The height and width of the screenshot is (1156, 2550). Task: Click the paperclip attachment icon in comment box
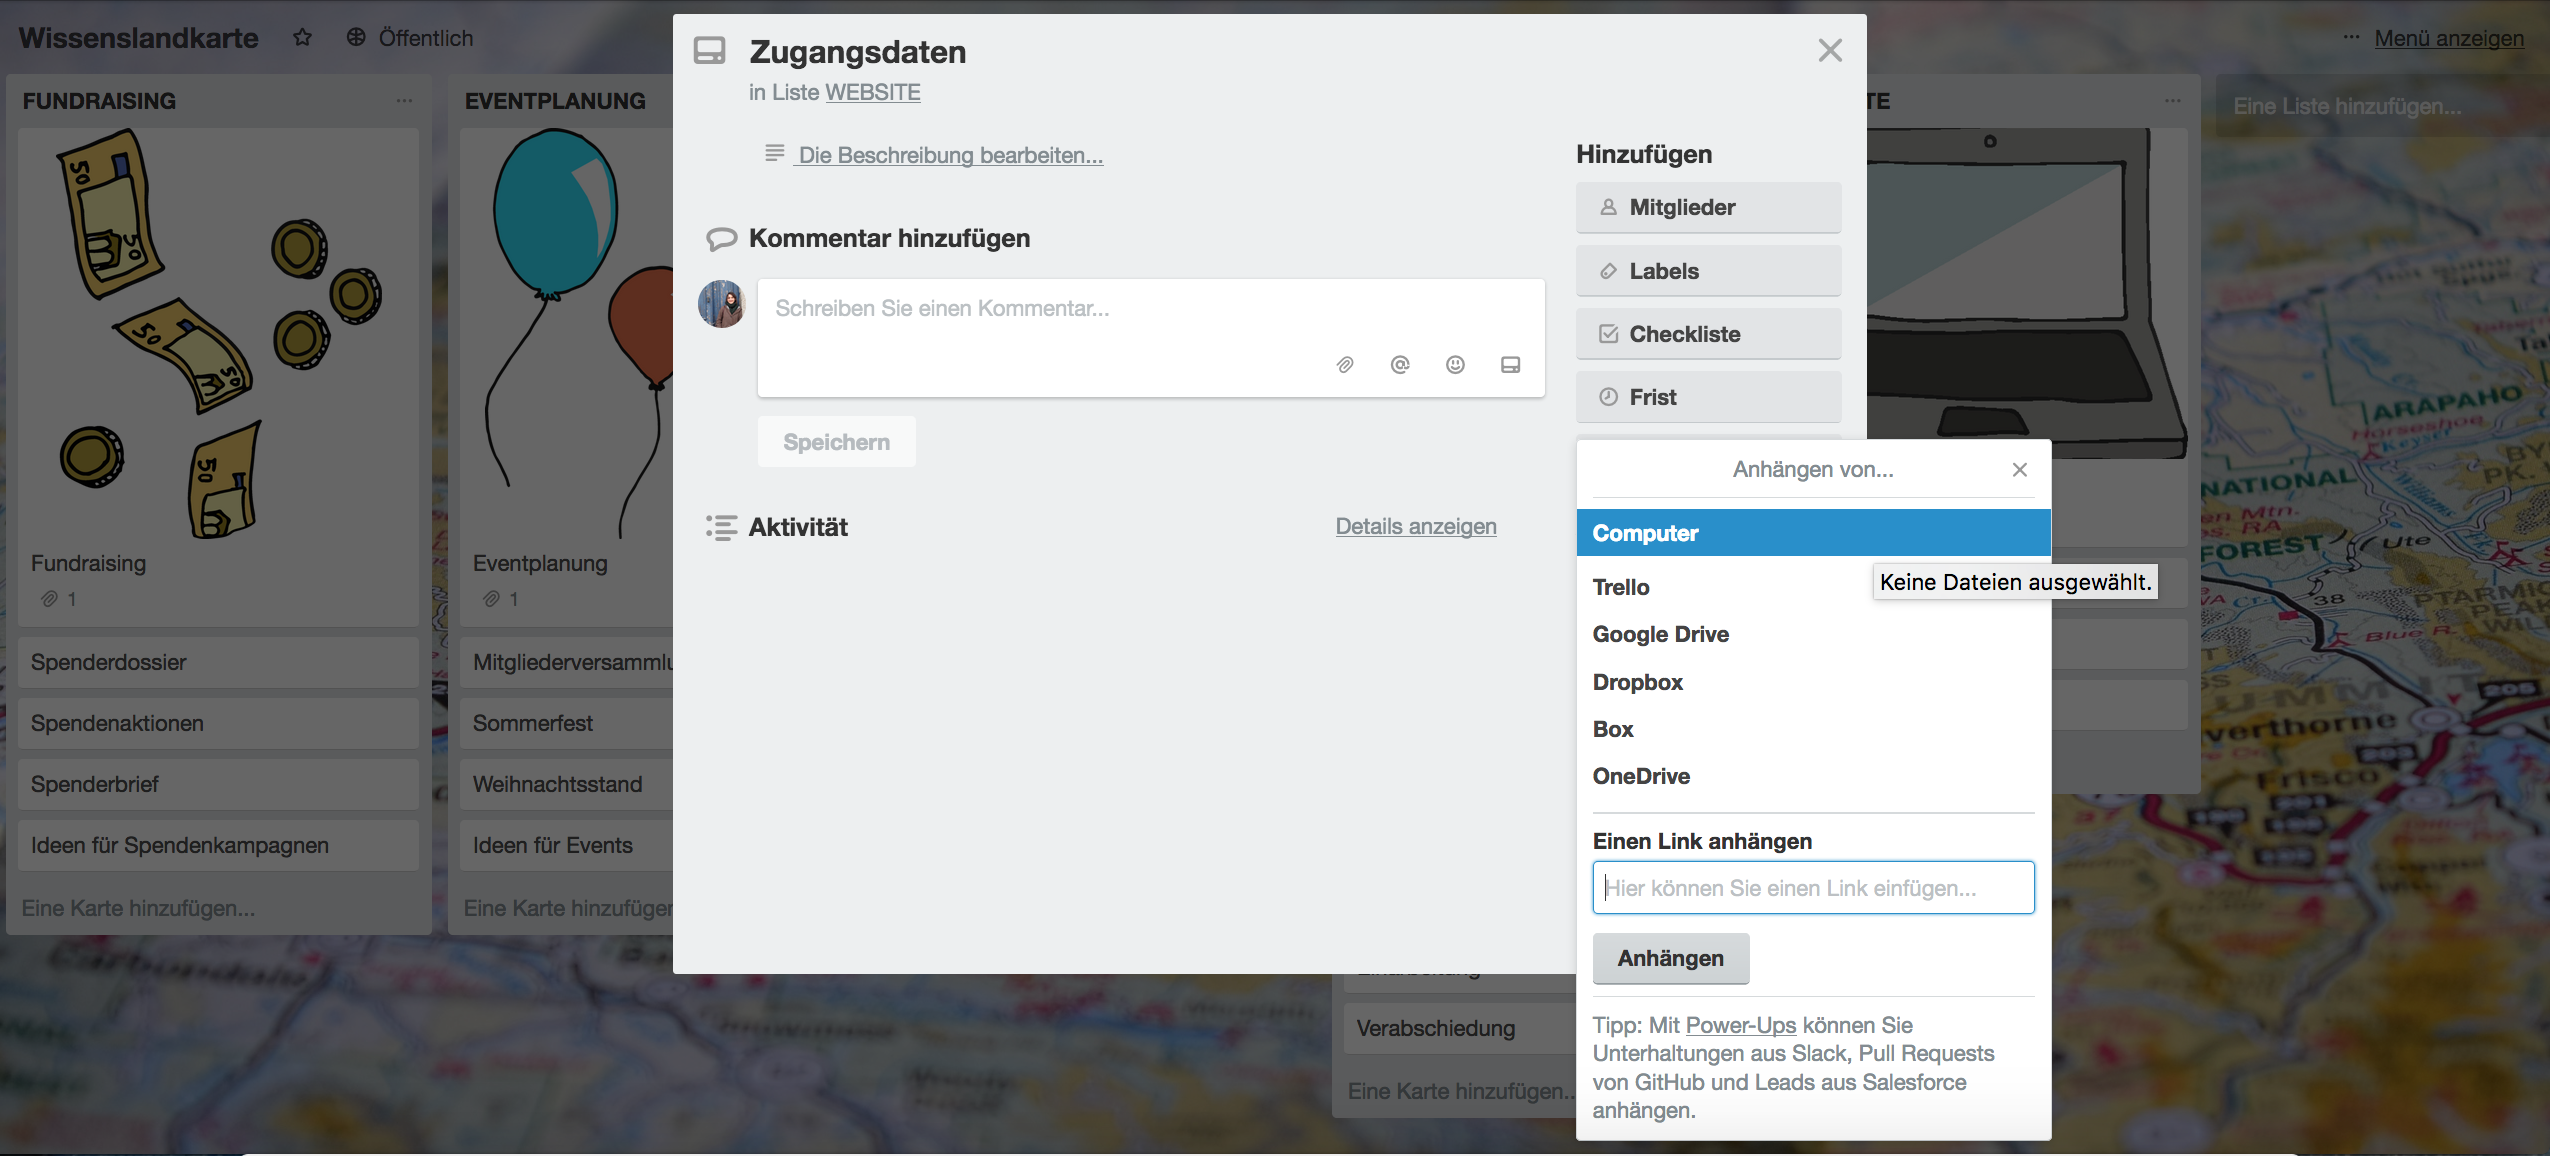tap(1345, 365)
